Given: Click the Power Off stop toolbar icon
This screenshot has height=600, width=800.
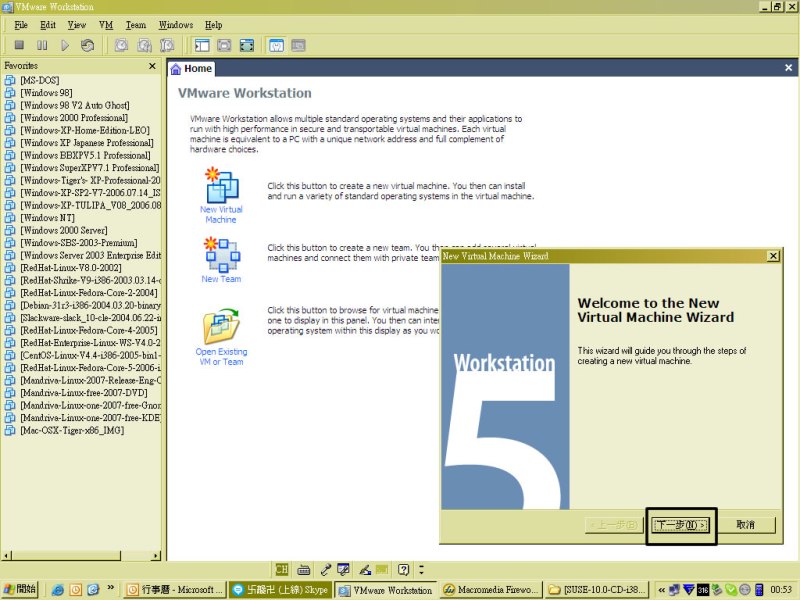Looking at the screenshot, I should [x=19, y=45].
